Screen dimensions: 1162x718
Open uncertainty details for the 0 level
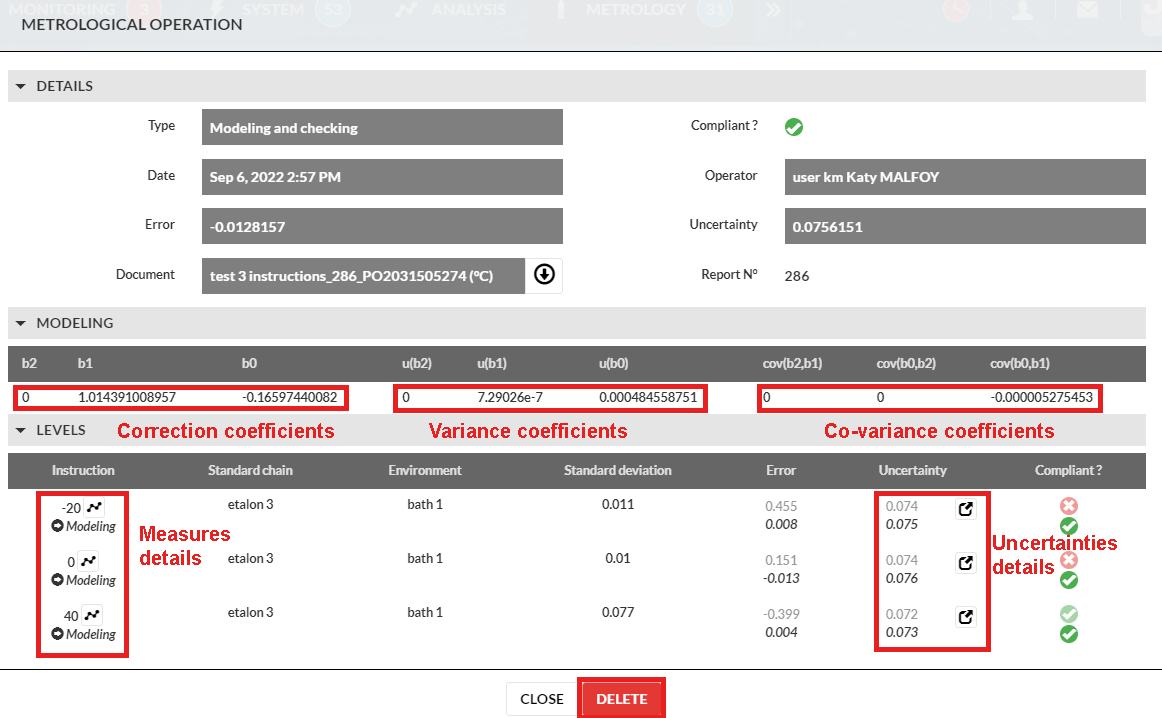966,563
